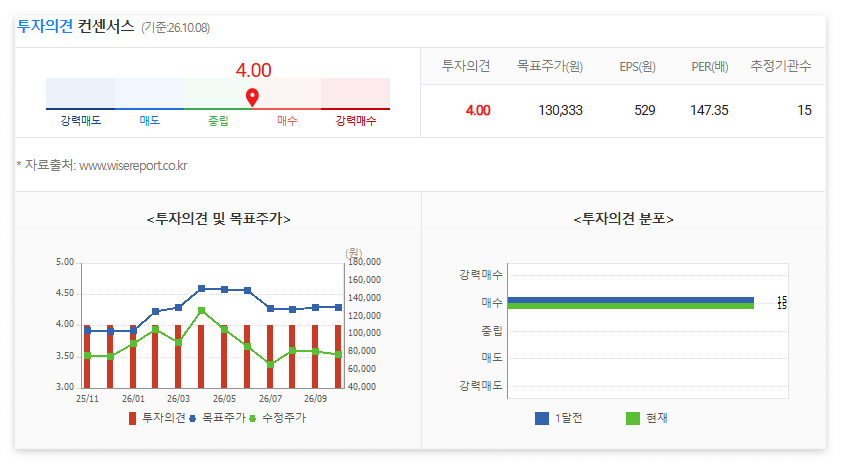Click the 매수 row label in distribution chart
Image resolution: width=841 pixels, height=464 pixels.
coord(492,303)
